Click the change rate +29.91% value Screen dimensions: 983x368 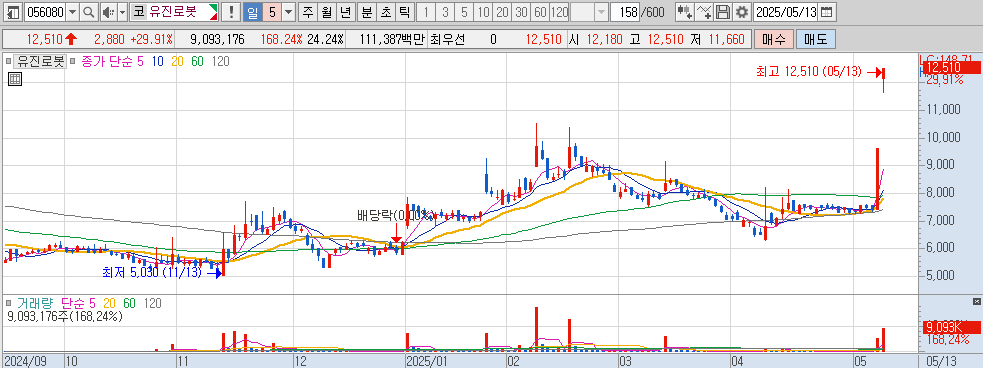point(151,39)
